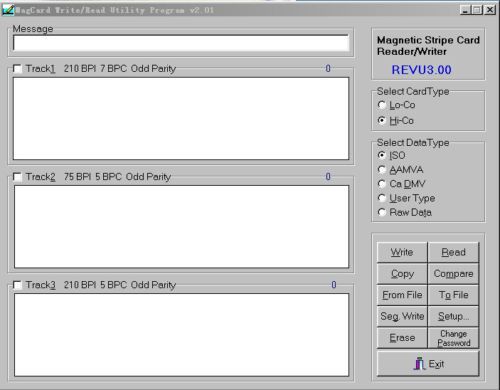This screenshot has height=390, width=500.
Task: Enable the Track3 checkbox
Action: [x=17, y=285]
